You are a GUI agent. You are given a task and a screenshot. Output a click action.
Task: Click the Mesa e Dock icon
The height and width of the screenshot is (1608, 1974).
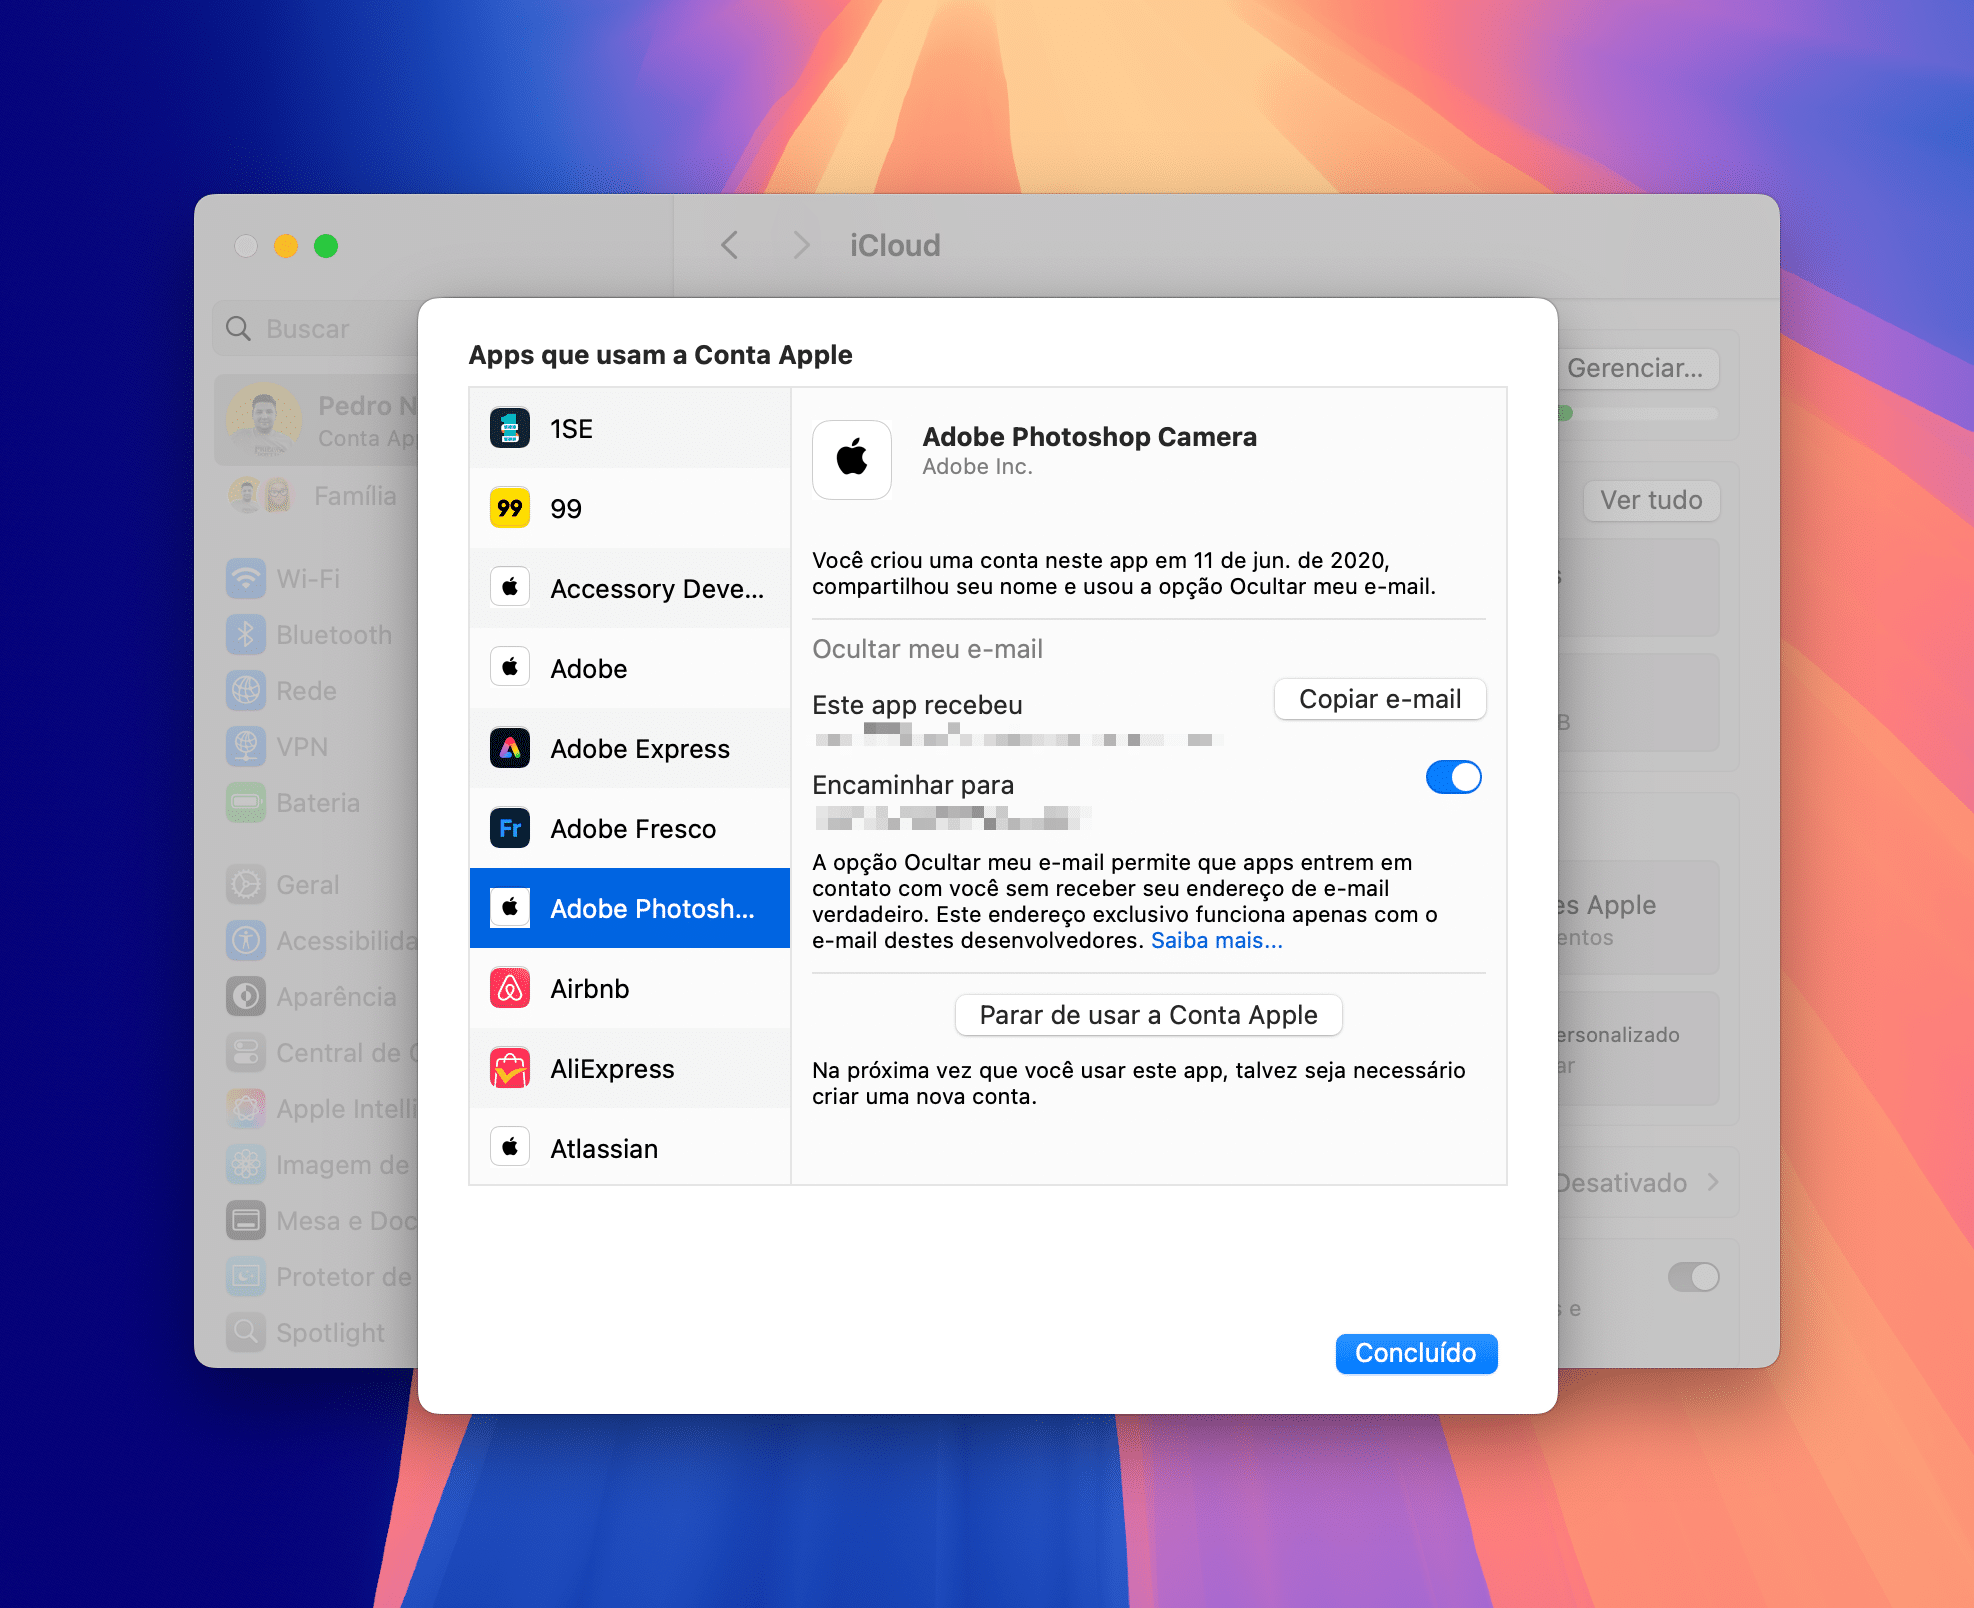pyautogui.click(x=246, y=1220)
